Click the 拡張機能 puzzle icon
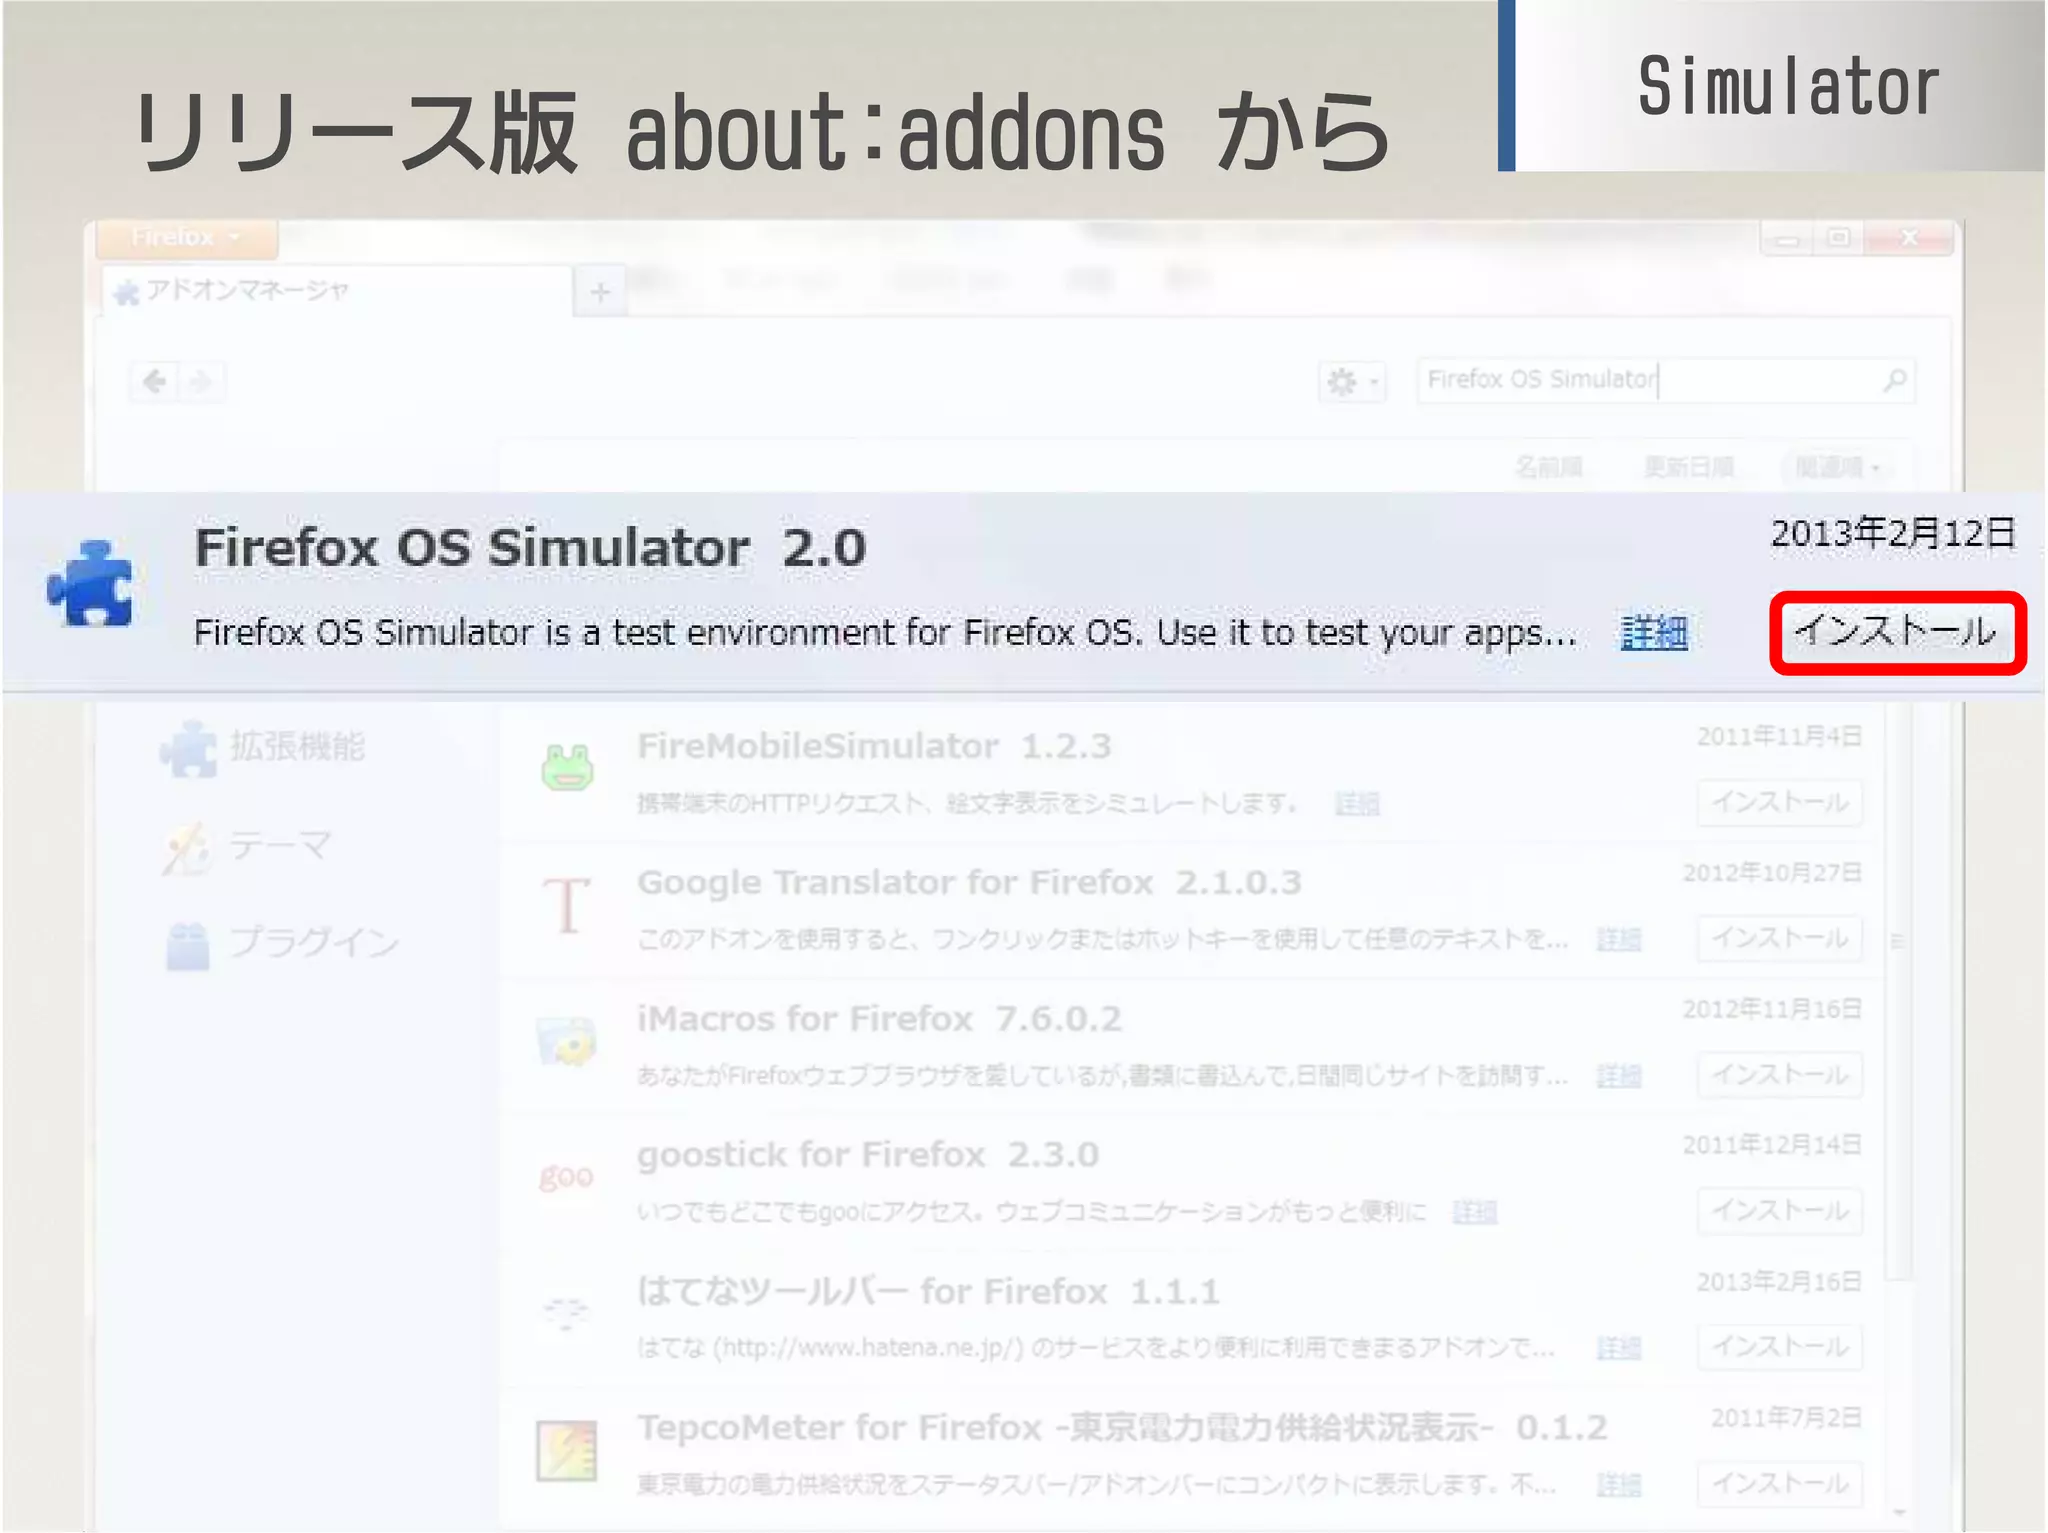Viewport: 2048px width, 1533px height. pyautogui.click(x=187, y=748)
